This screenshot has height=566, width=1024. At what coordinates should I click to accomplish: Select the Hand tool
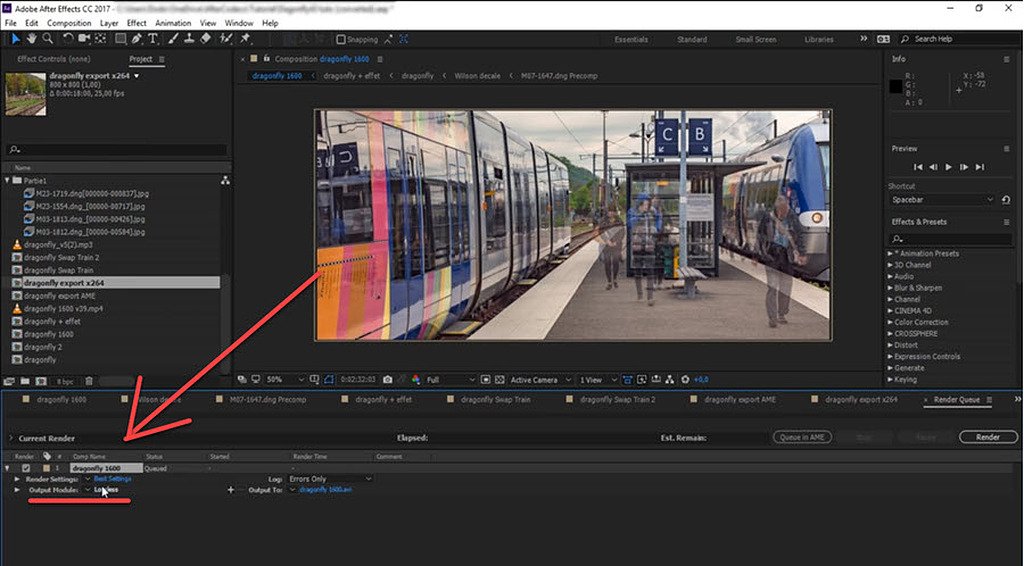click(31, 39)
